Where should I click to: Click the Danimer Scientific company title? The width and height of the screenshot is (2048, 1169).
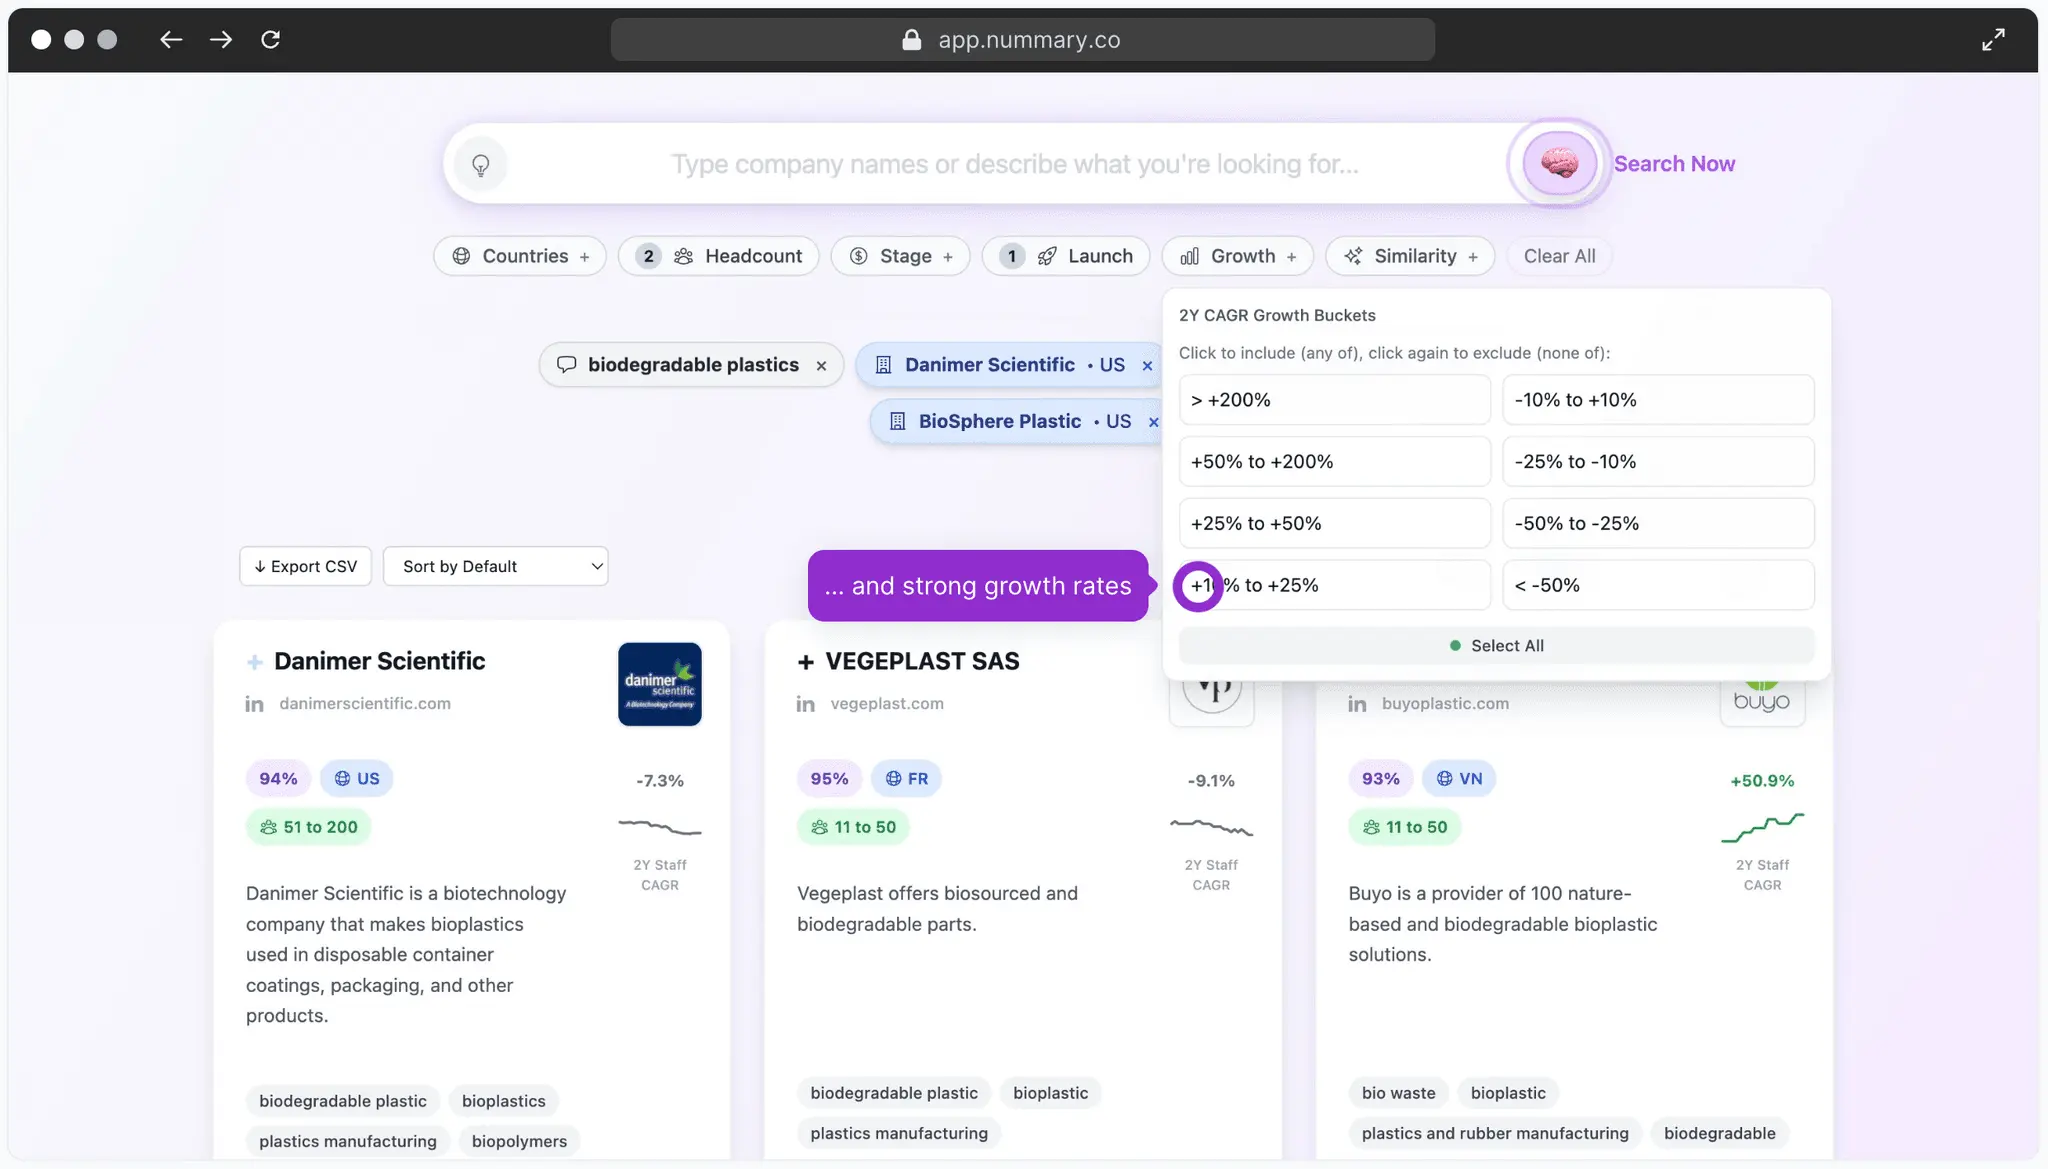[x=380, y=662]
